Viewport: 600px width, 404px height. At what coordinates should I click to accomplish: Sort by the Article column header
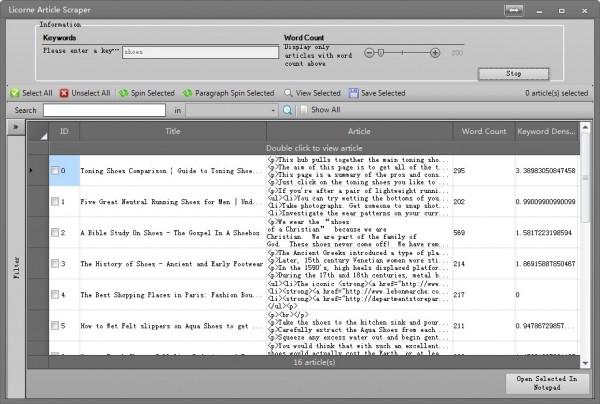(359, 131)
